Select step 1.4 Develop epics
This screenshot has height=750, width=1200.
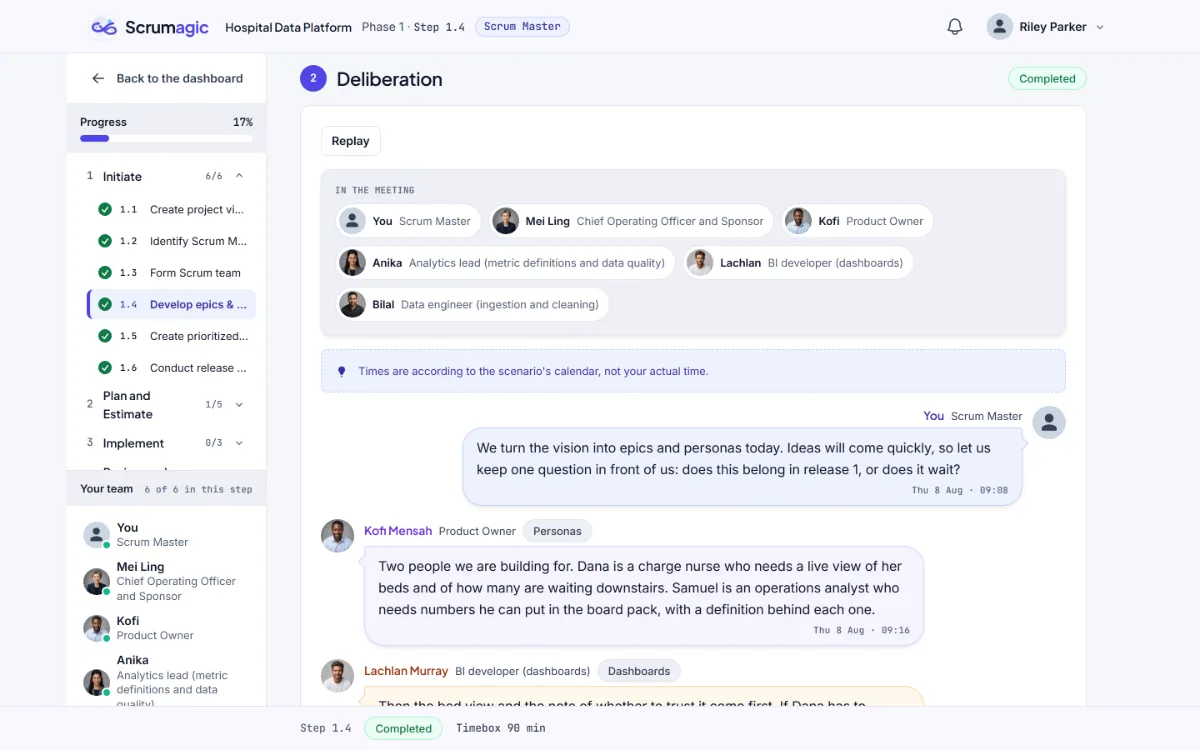click(x=171, y=305)
